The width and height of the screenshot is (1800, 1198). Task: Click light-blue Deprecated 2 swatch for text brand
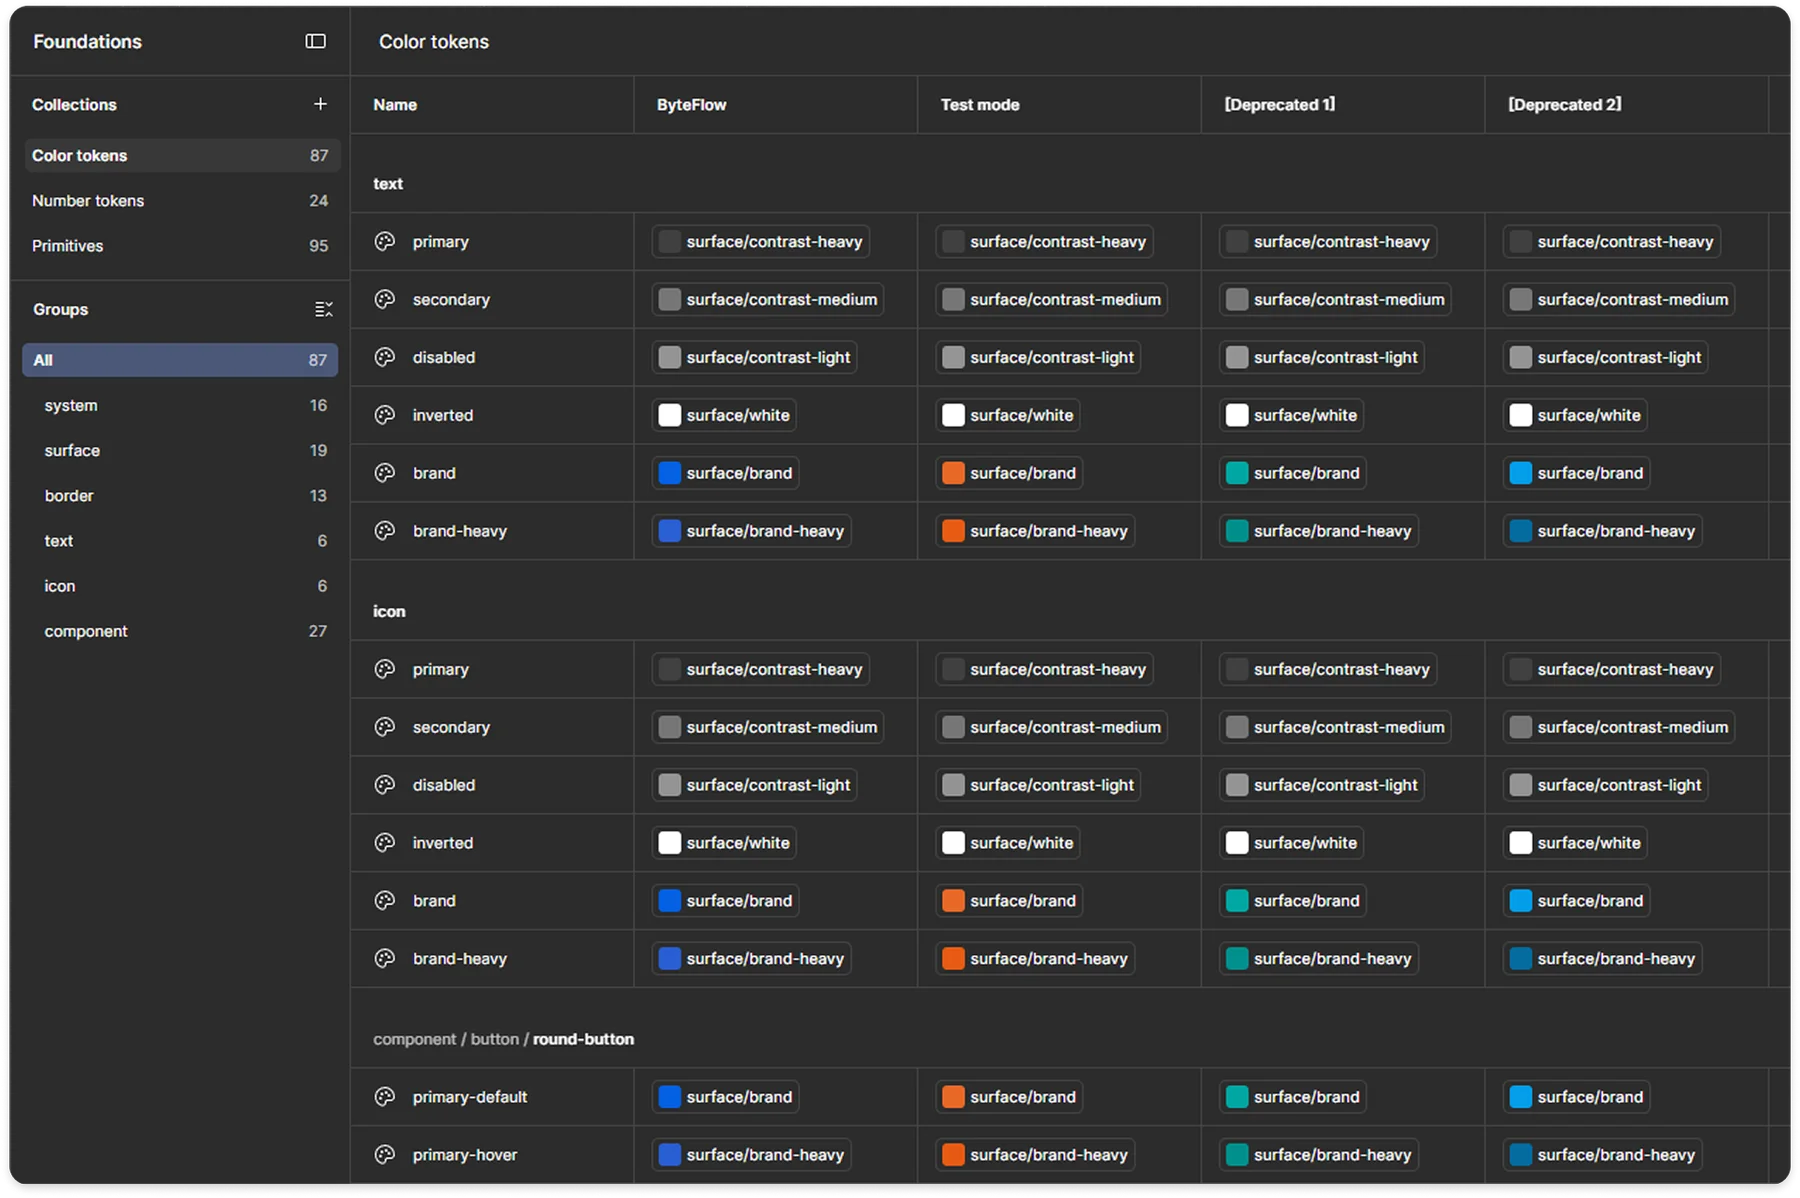(1521, 473)
